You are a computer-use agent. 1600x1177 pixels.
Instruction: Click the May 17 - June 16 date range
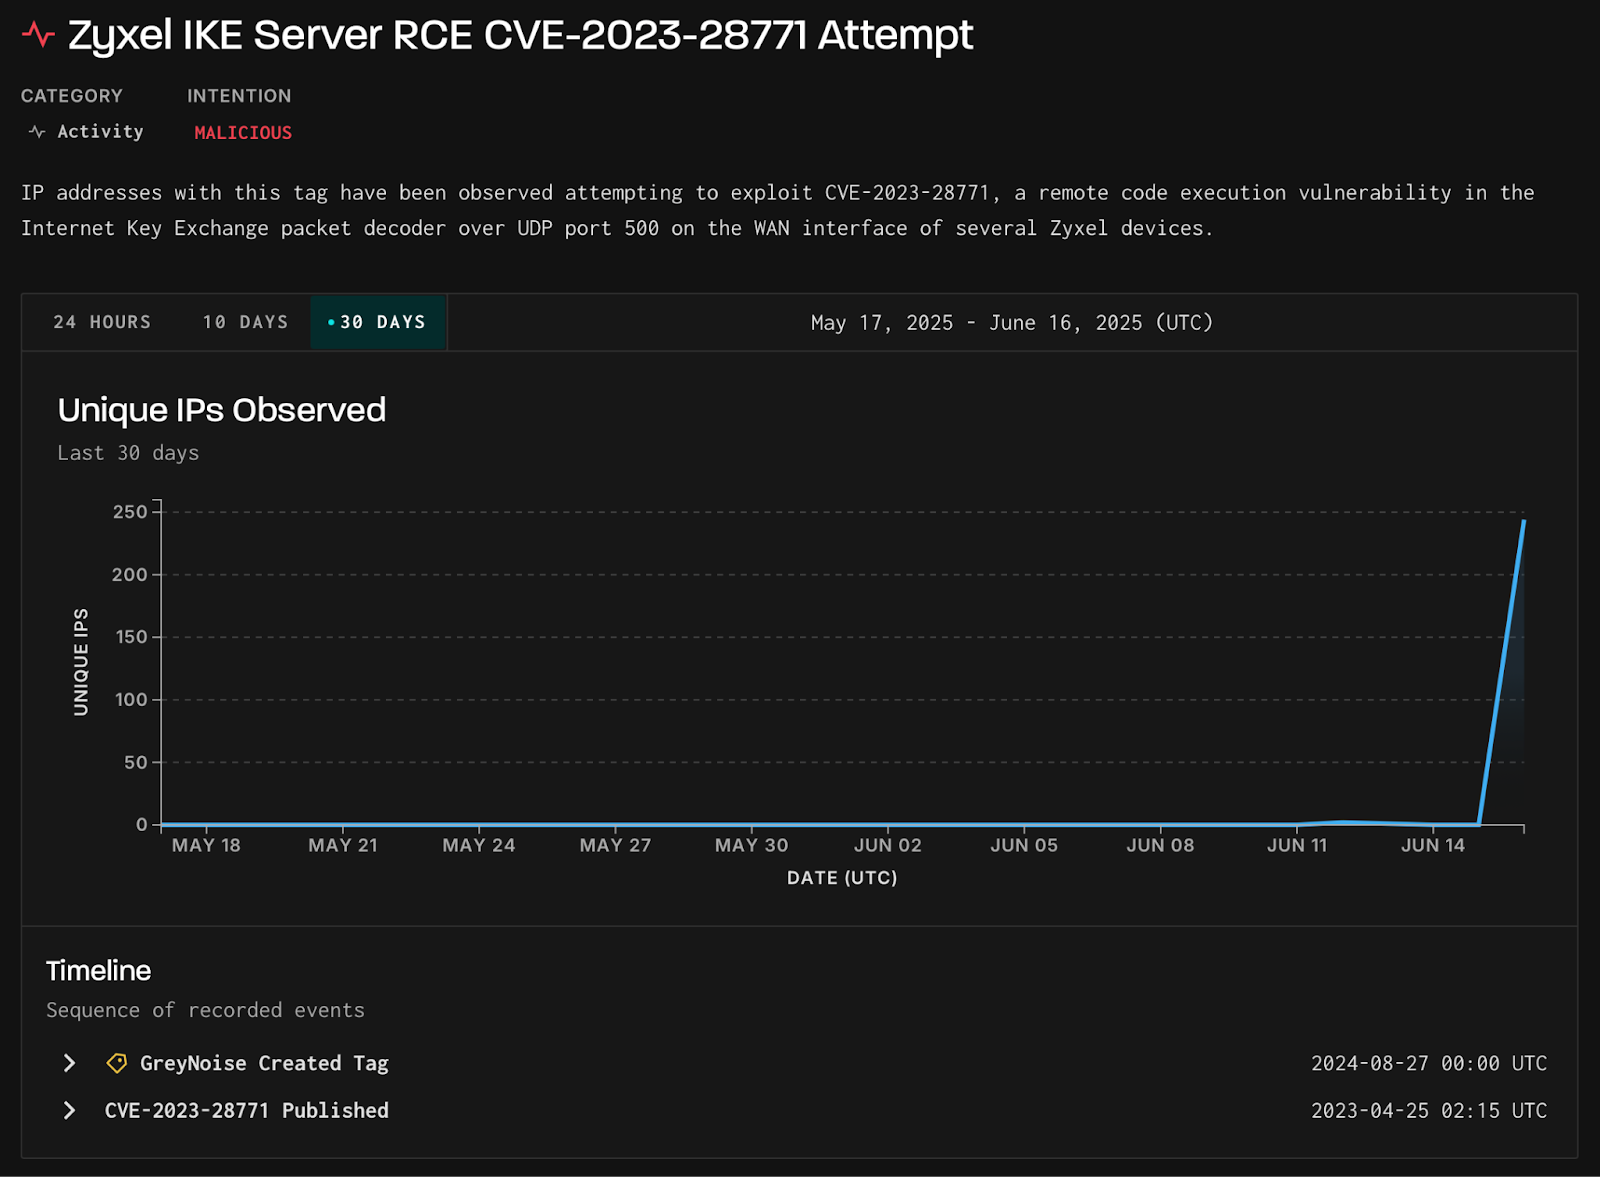pyautogui.click(x=1010, y=322)
